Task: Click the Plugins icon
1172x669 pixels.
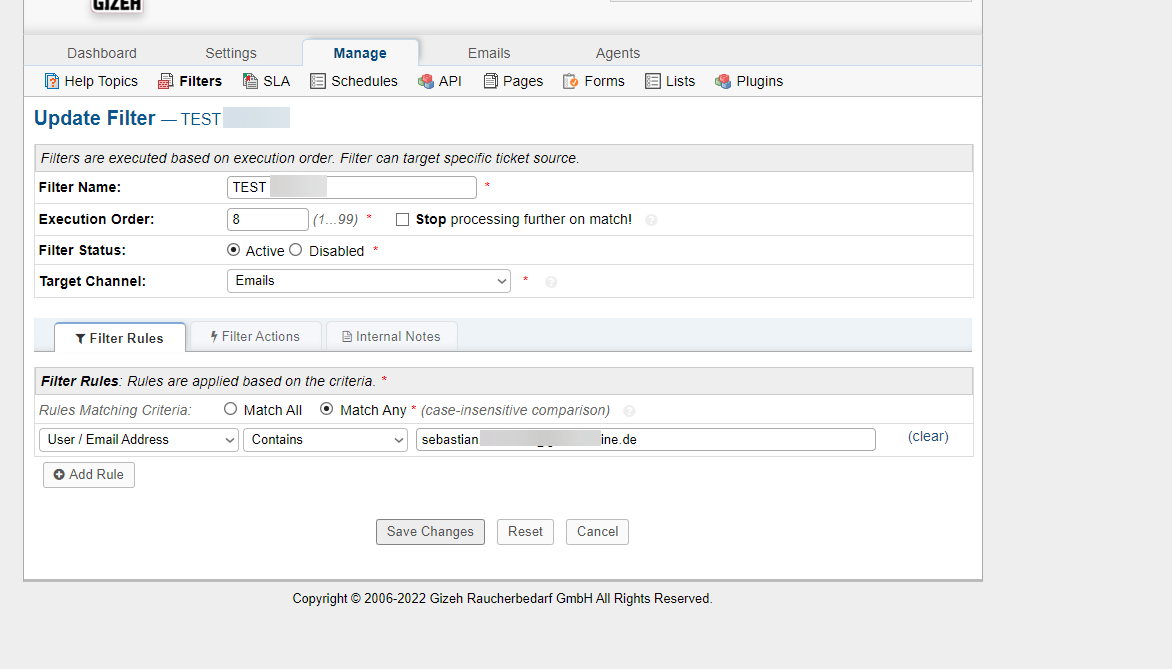Action: click(723, 81)
